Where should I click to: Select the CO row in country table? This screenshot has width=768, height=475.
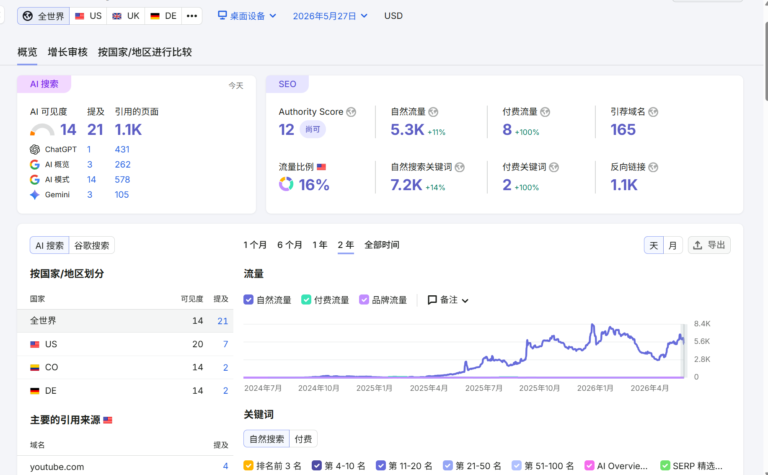(x=125, y=367)
